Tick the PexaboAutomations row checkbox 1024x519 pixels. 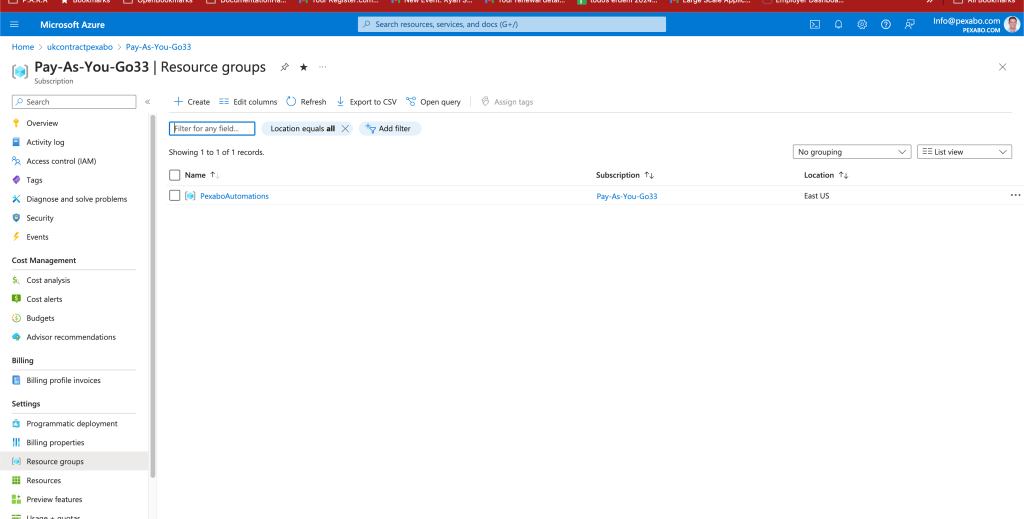click(174, 195)
